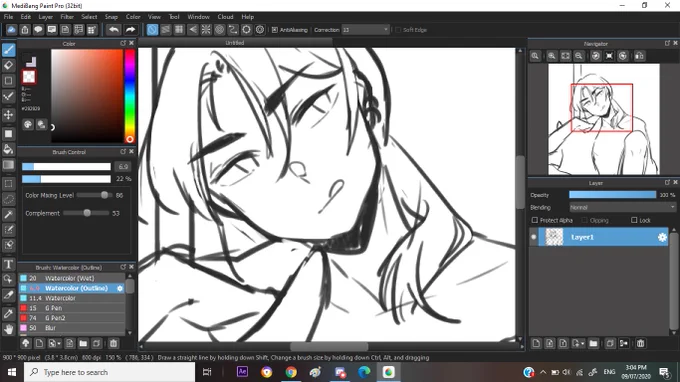This screenshot has height=382, width=680.
Task: Enable crisscross grid snap
Action: click(179, 30)
